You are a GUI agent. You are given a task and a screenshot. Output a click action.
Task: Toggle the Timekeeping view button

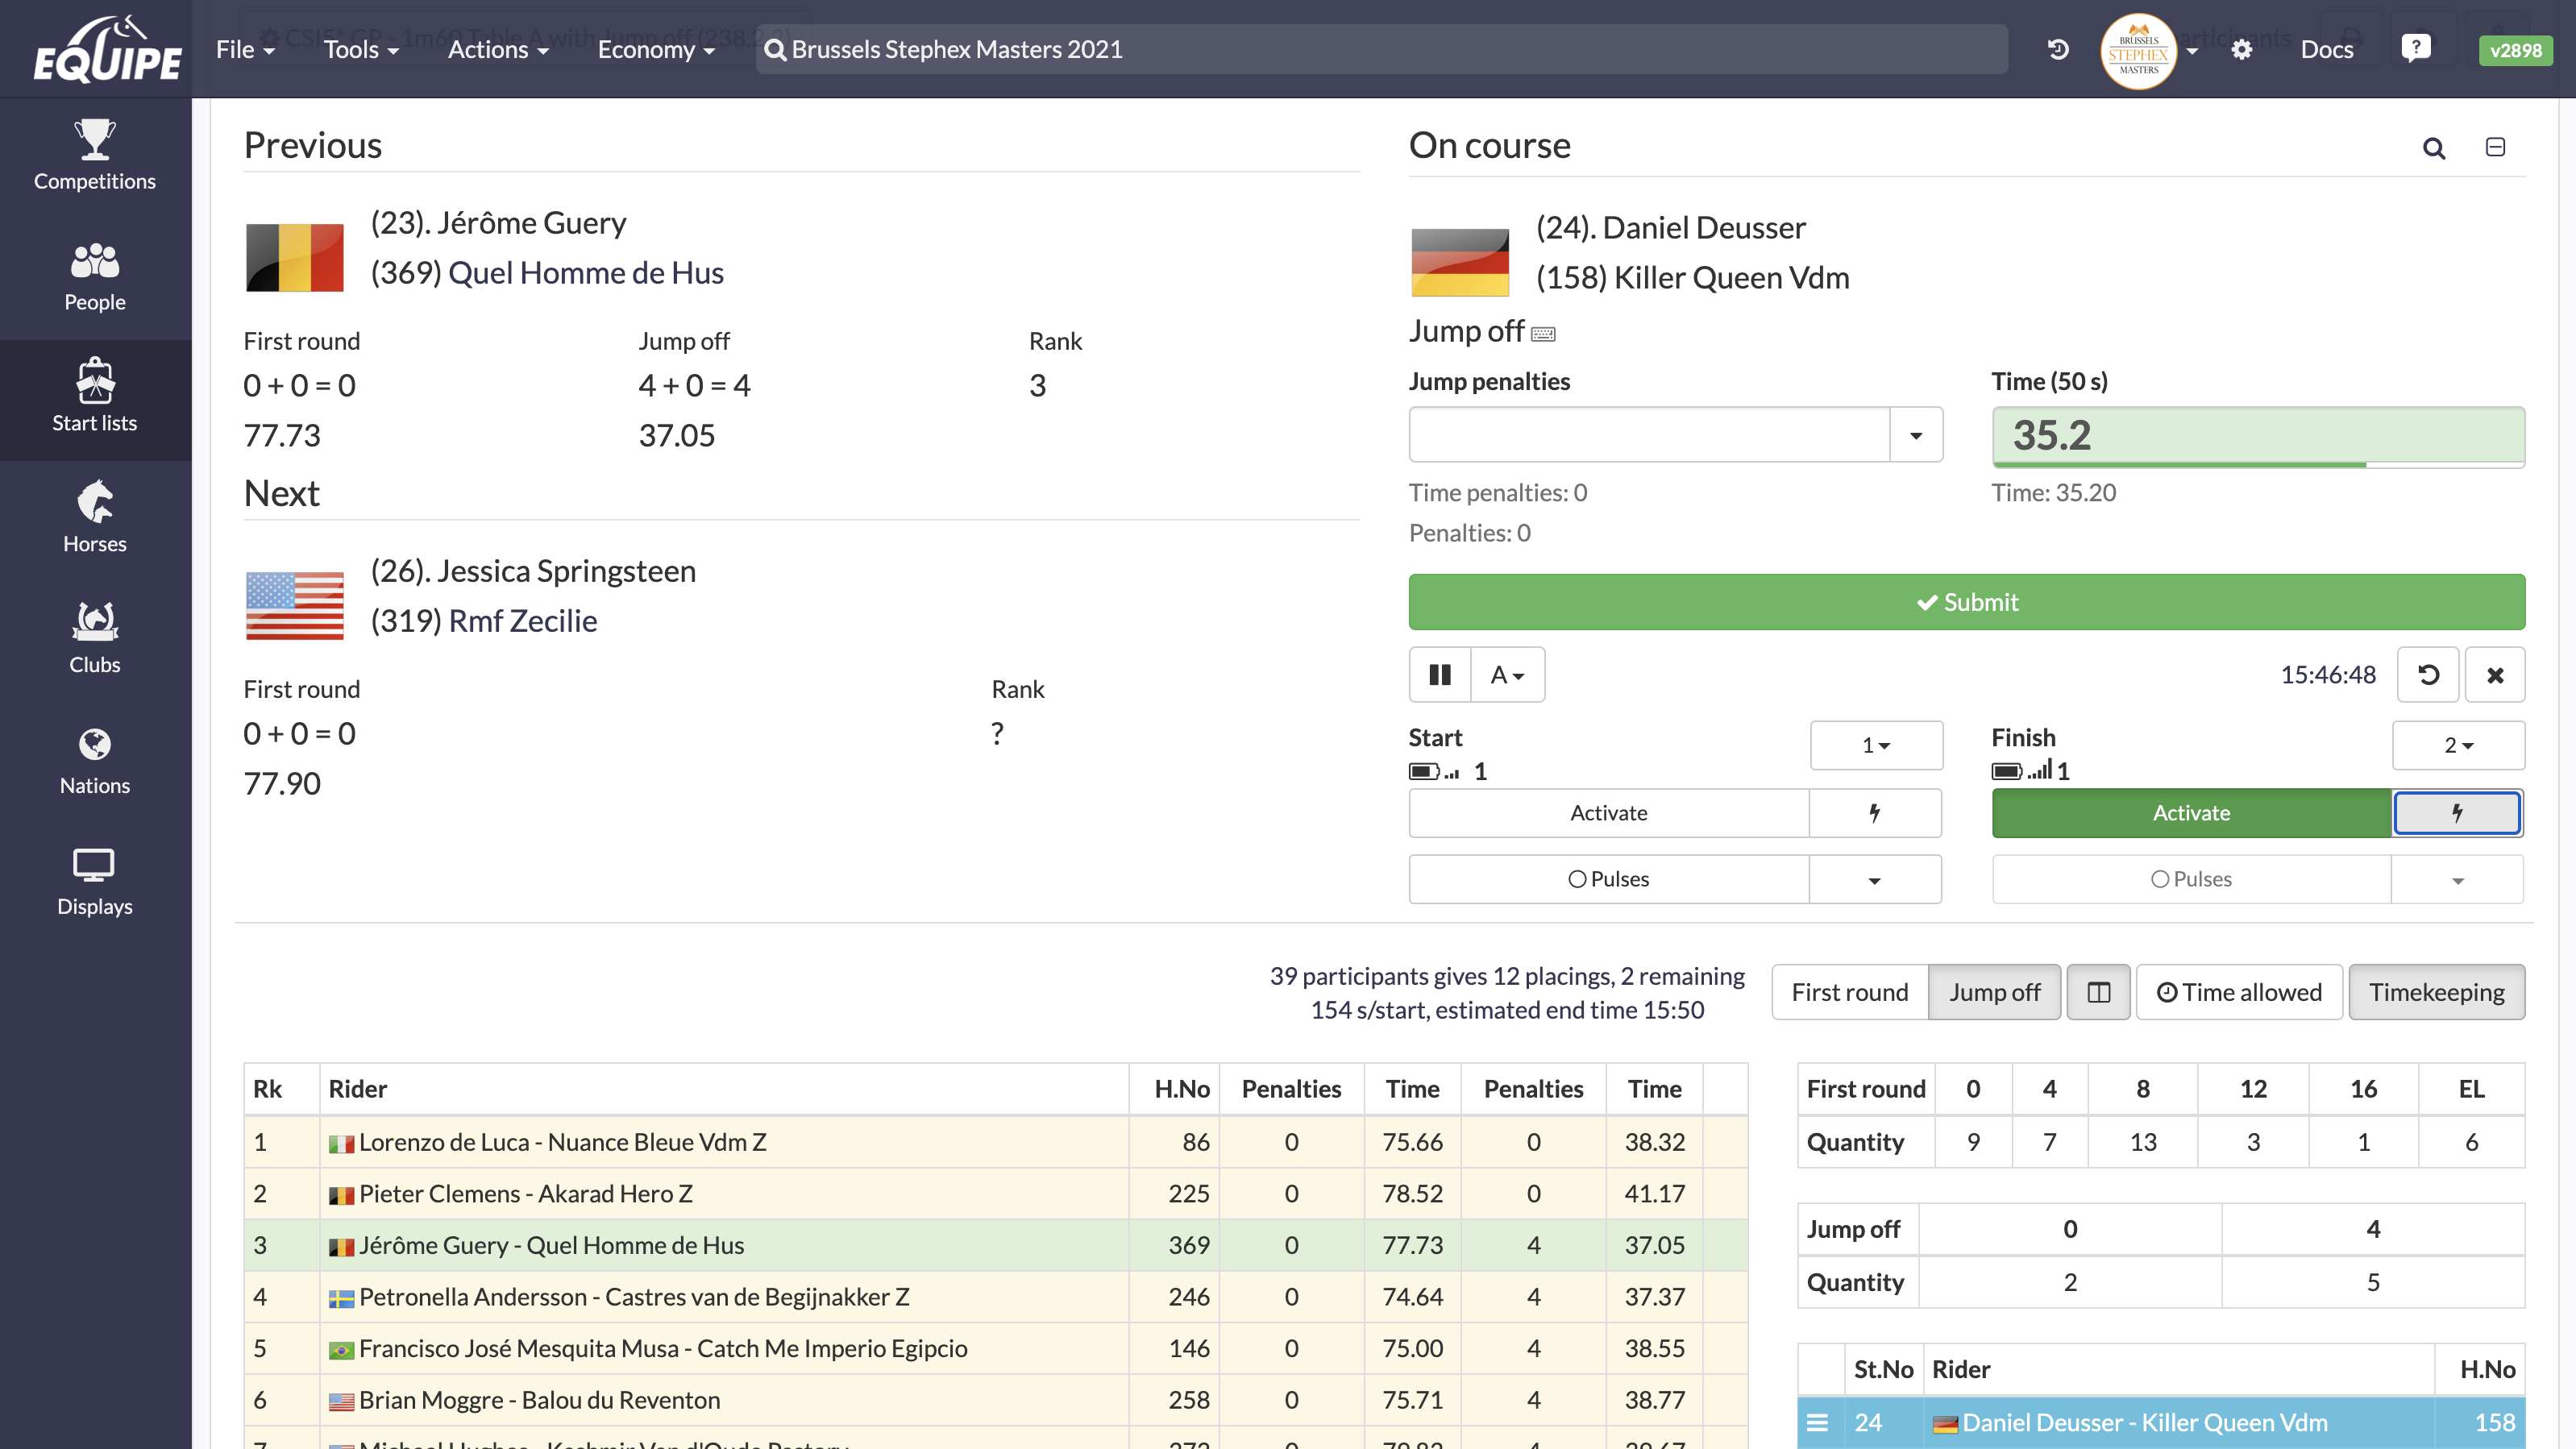click(x=2436, y=992)
